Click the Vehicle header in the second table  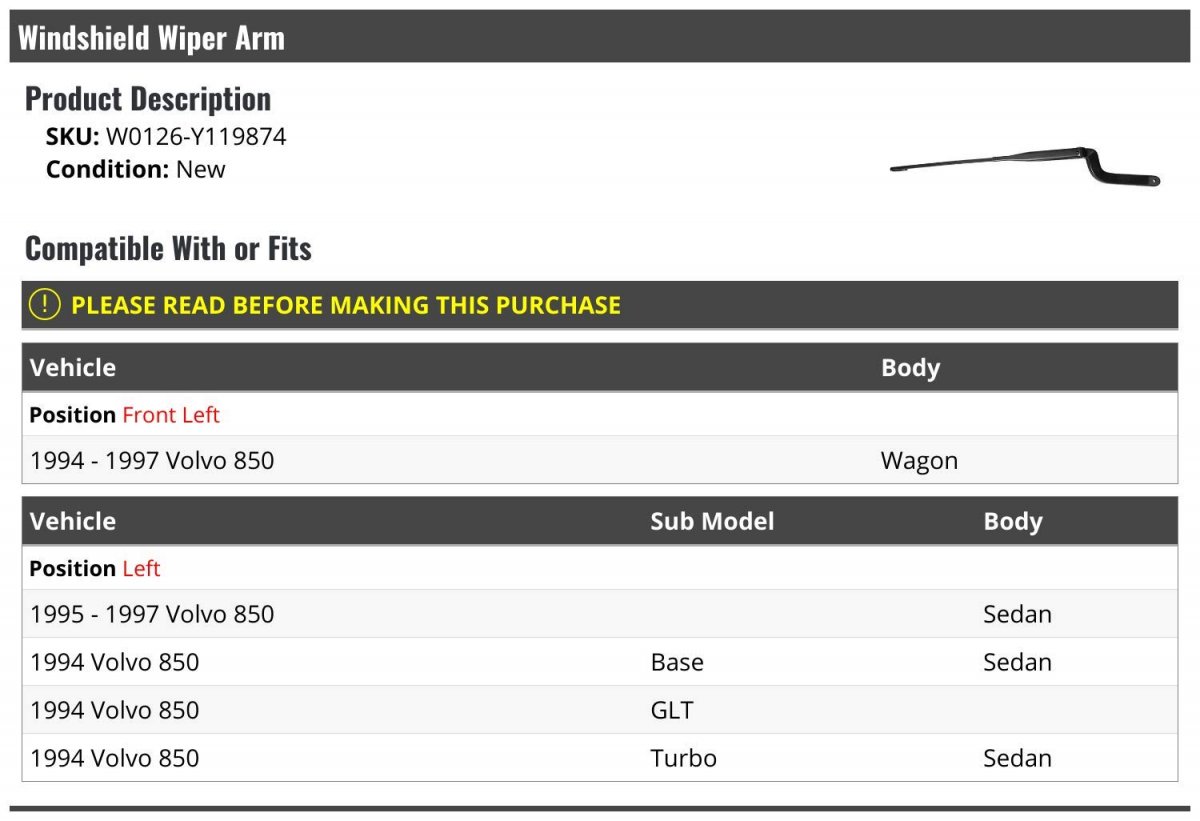73,521
